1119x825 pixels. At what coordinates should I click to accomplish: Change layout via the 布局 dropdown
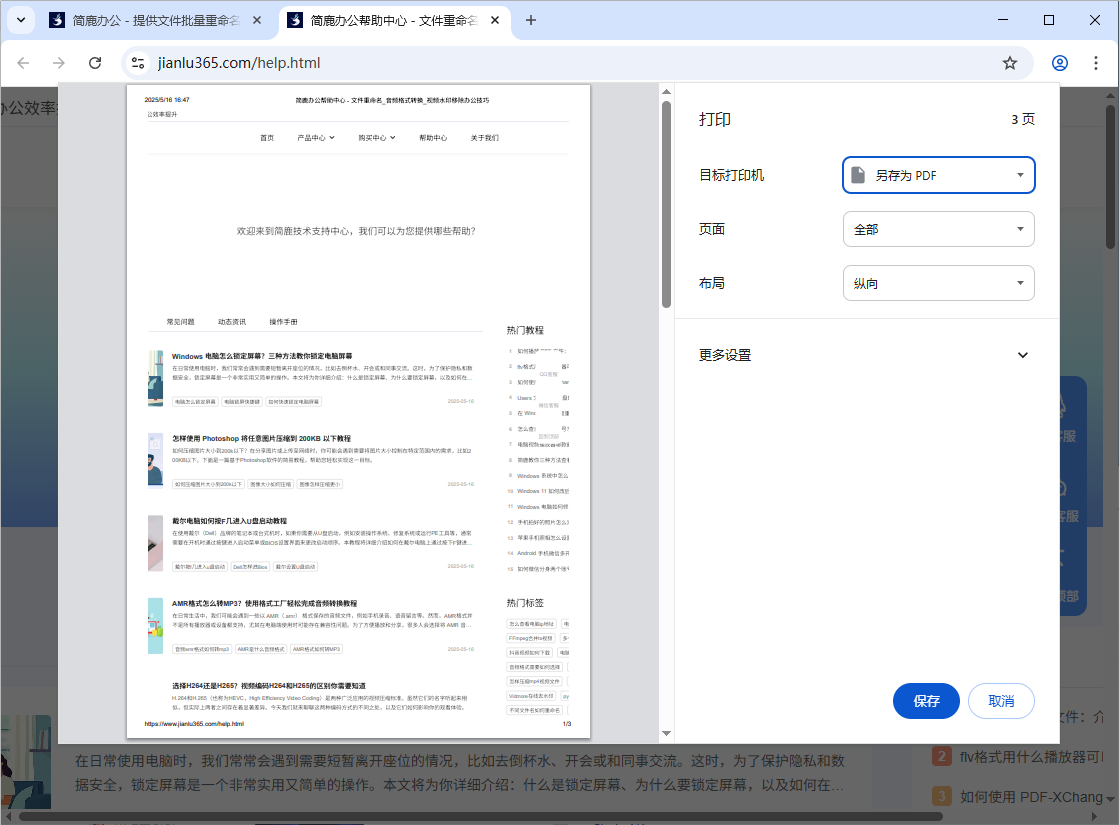point(938,283)
